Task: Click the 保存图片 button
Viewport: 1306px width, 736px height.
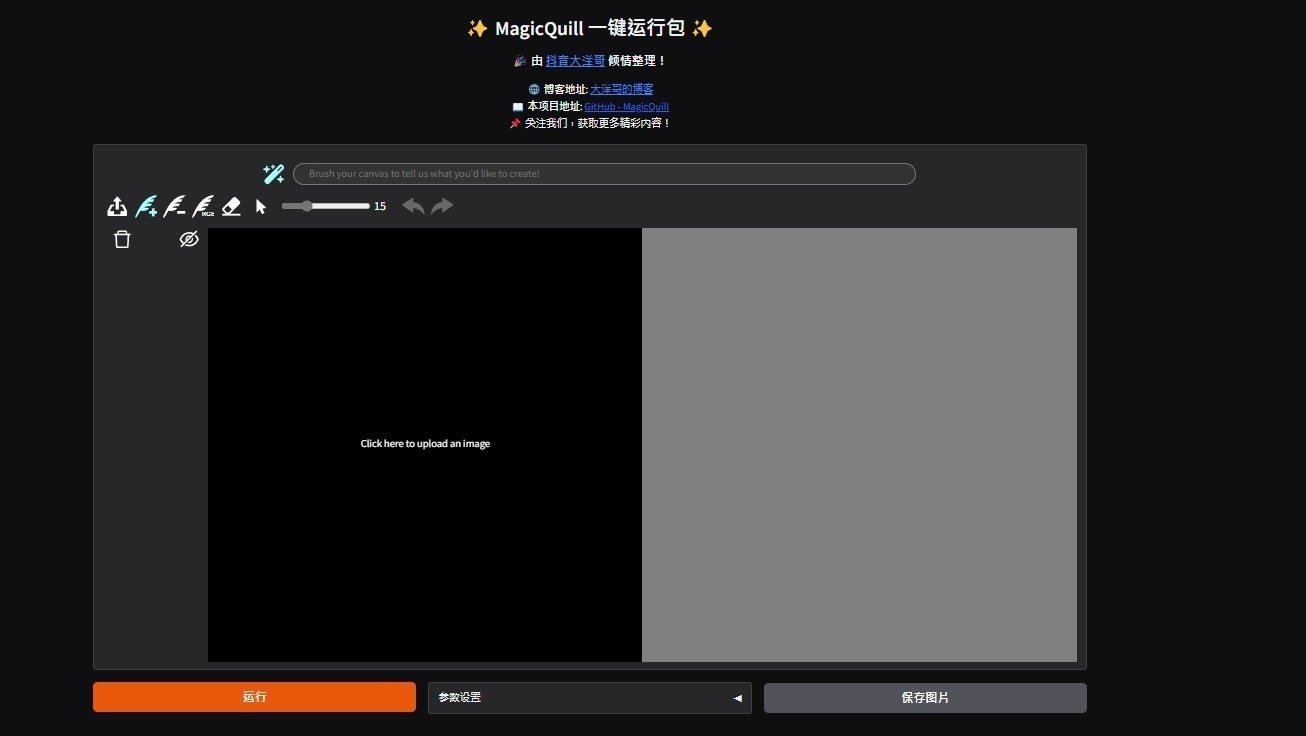Action: [925, 698]
